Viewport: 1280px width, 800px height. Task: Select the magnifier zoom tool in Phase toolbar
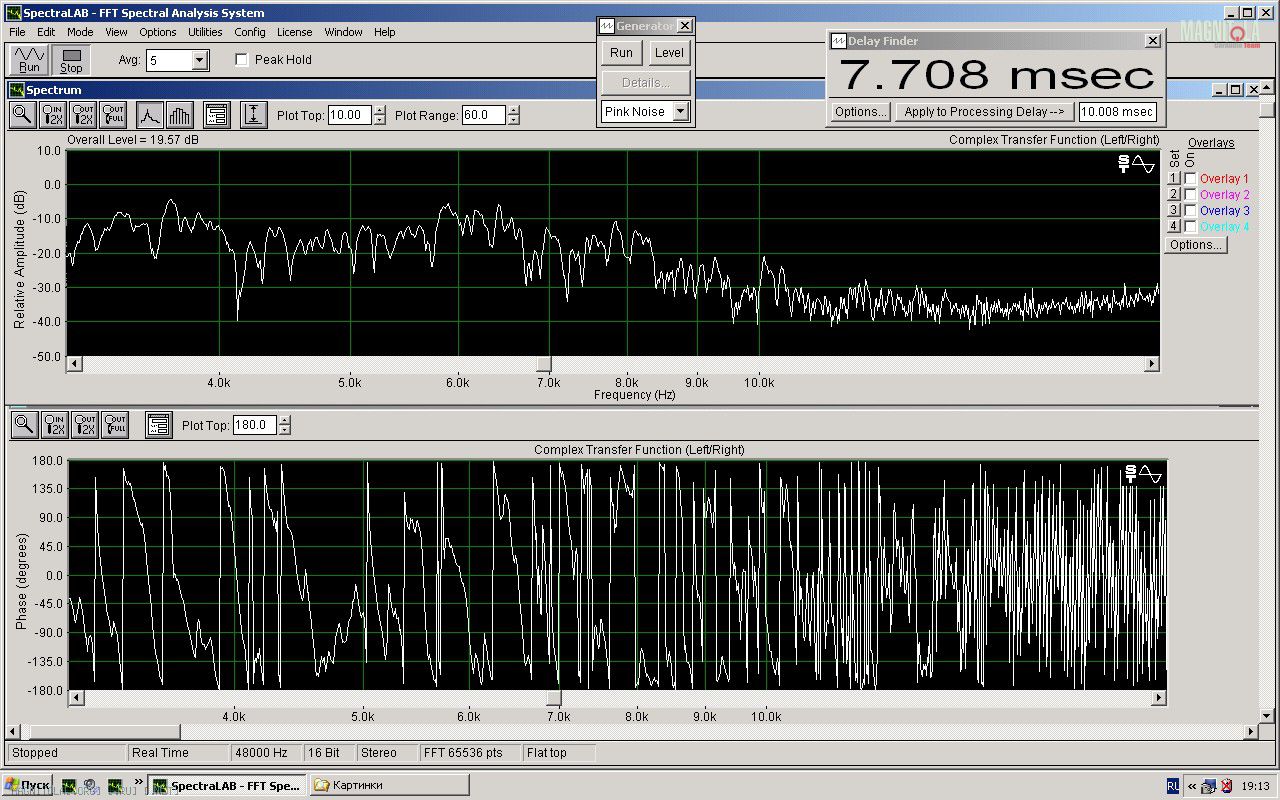click(24, 425)
